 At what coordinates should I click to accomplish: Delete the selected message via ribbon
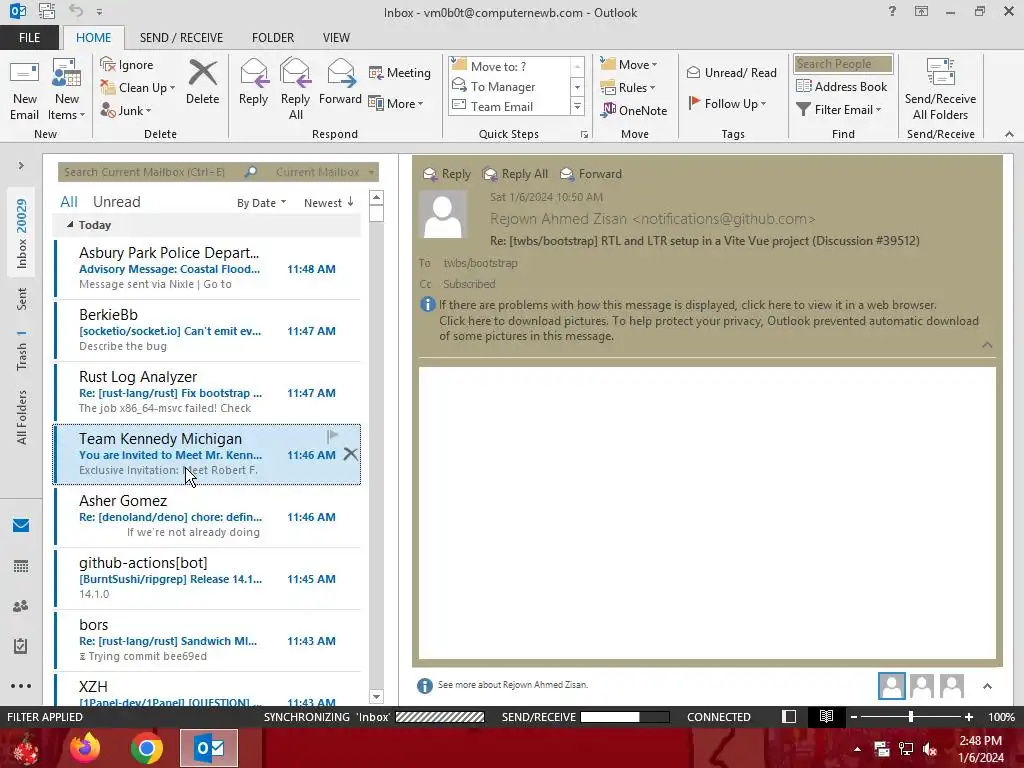click(202, 82)
